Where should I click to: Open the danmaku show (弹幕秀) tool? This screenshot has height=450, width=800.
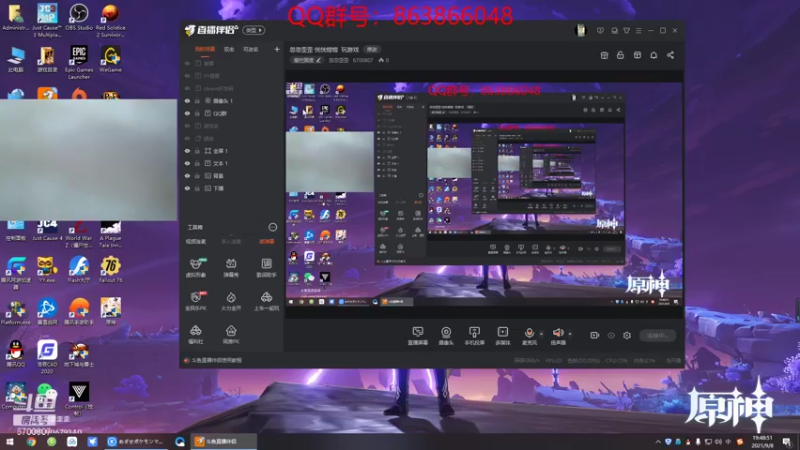(231, 267)
